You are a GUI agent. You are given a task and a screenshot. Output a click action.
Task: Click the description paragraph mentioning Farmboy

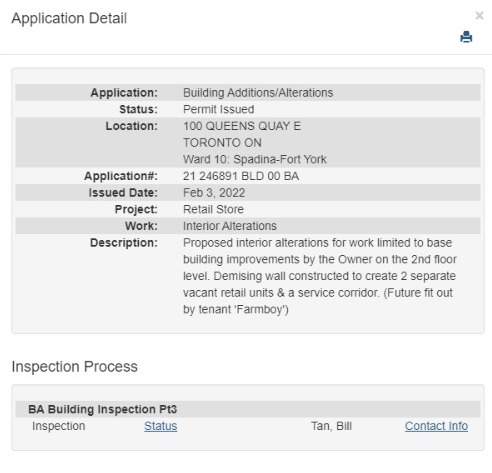point(320,276)
